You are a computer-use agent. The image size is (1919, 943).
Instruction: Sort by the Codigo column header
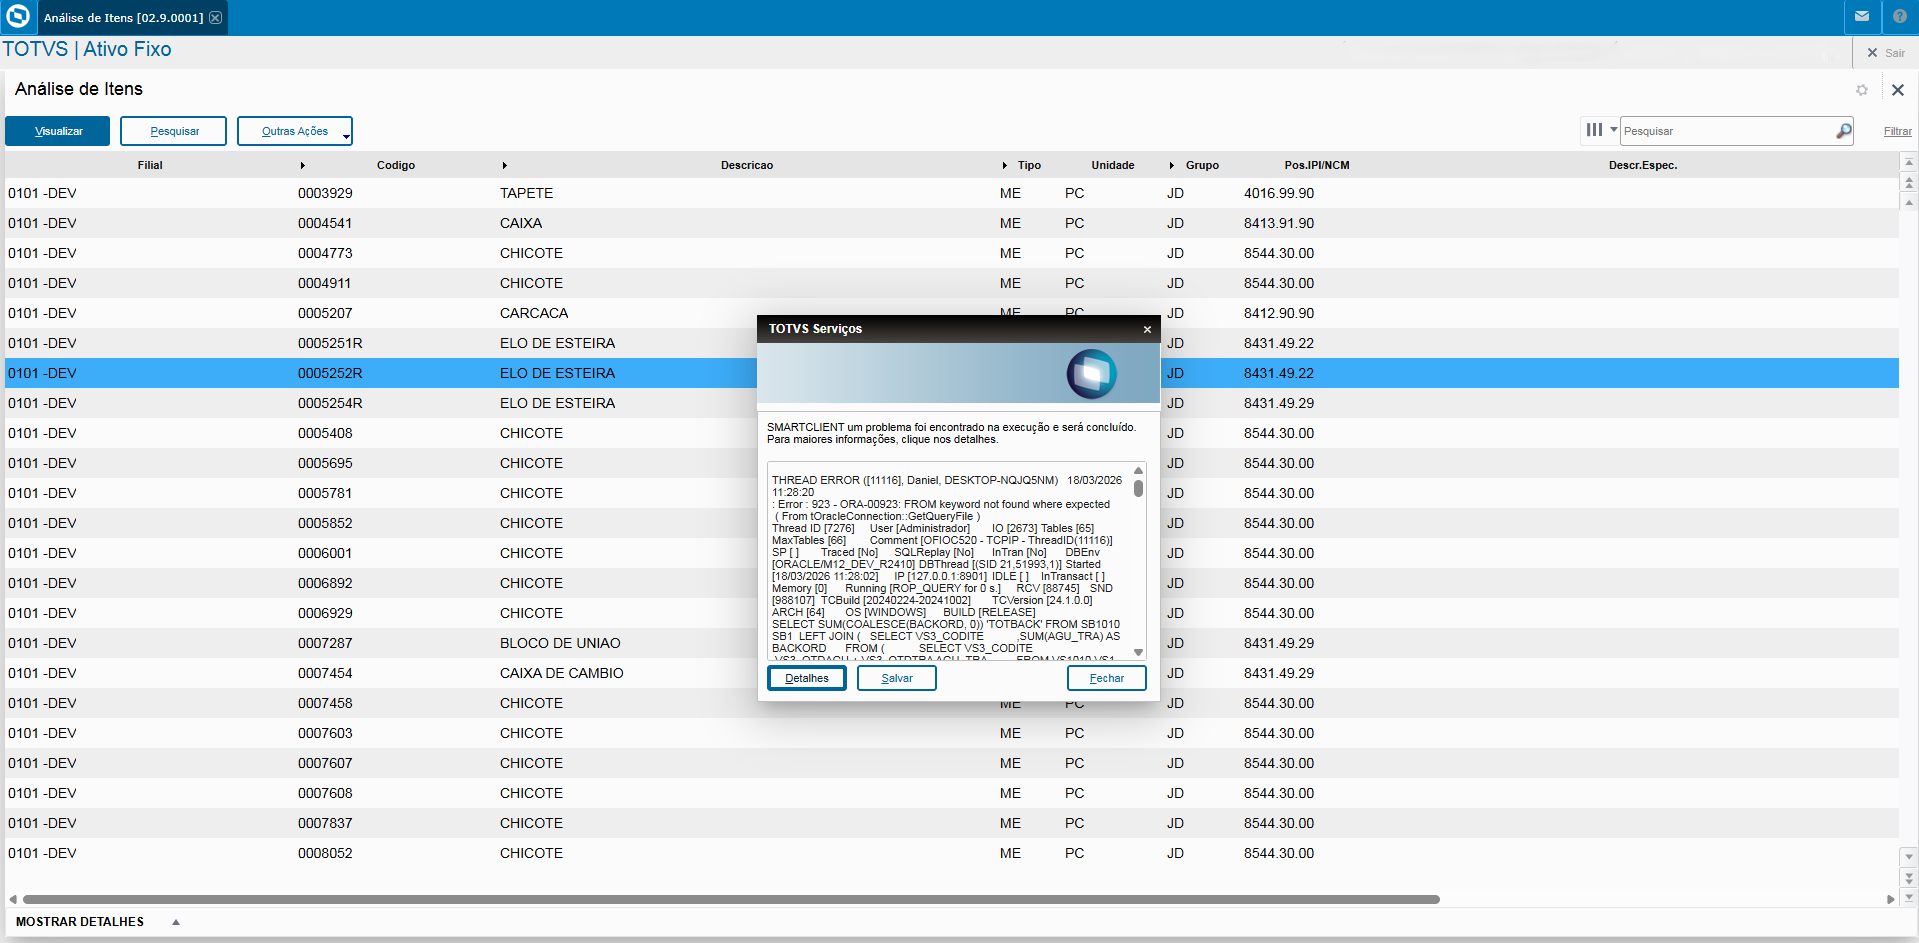pyautogui.click(x=396, y=165)
